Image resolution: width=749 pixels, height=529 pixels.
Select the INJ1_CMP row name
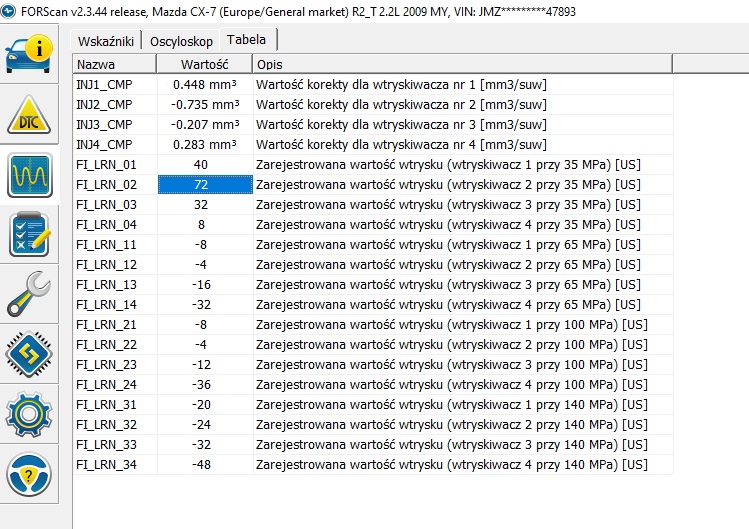pyautogui.click(x=104, y=84)
